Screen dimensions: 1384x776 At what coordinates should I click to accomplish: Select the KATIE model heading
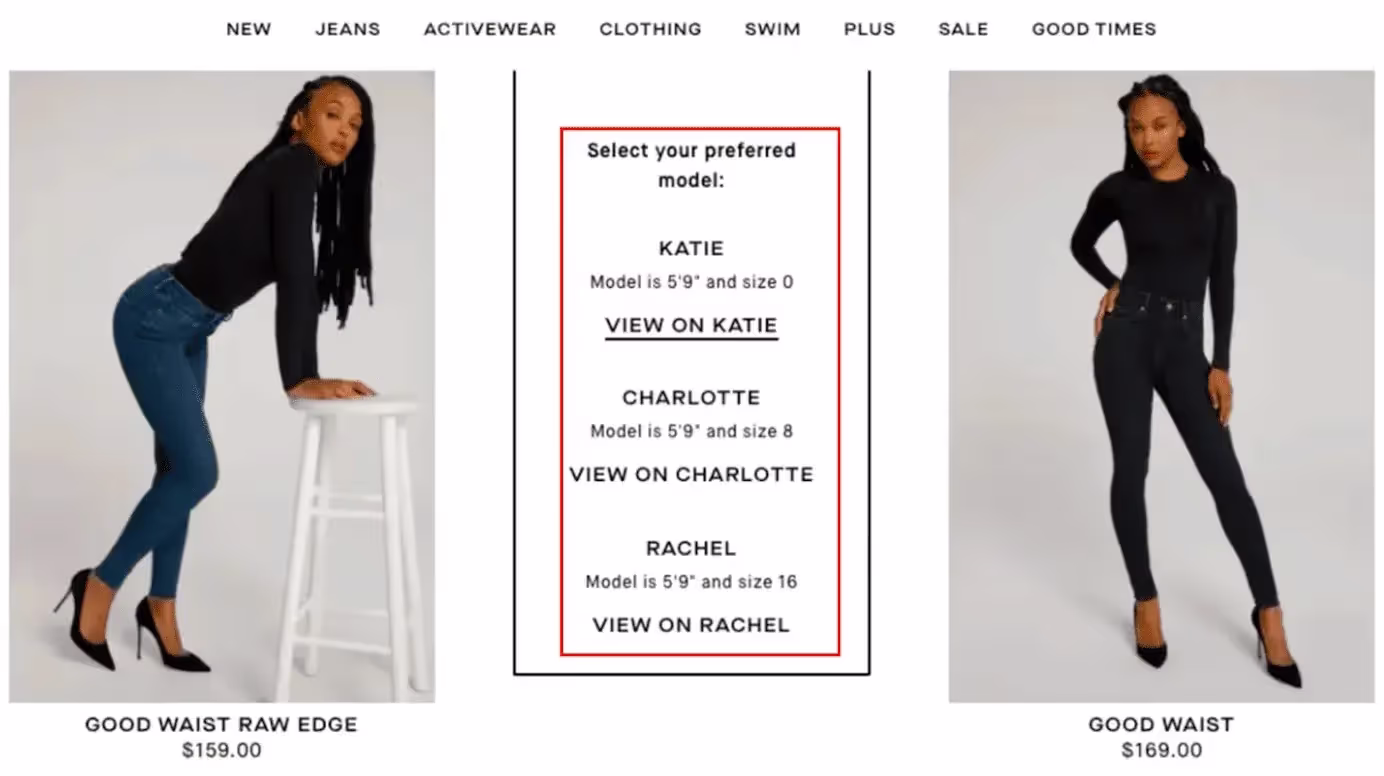tap(691, 248)
